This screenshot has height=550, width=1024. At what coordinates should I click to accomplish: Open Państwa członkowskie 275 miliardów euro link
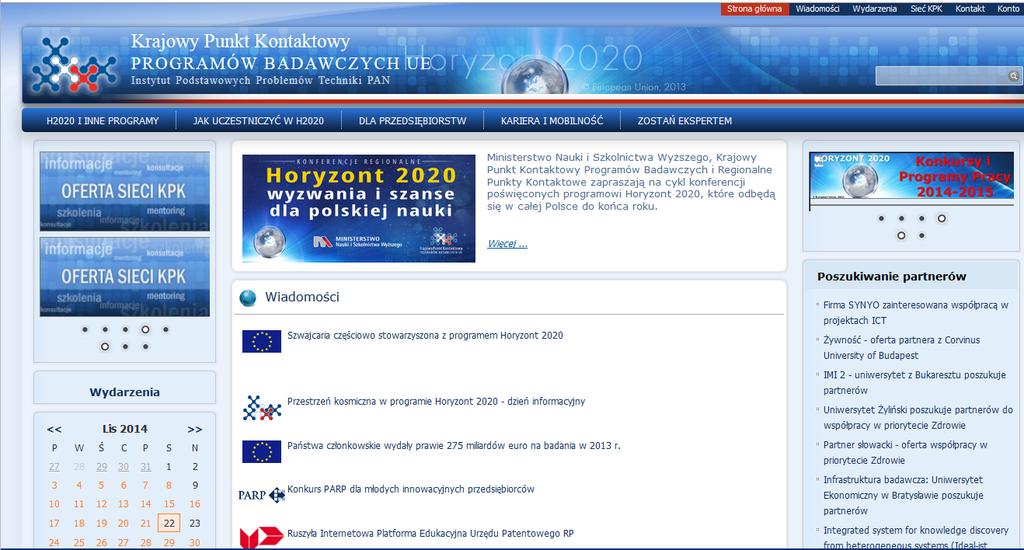(x=454, y=445)
